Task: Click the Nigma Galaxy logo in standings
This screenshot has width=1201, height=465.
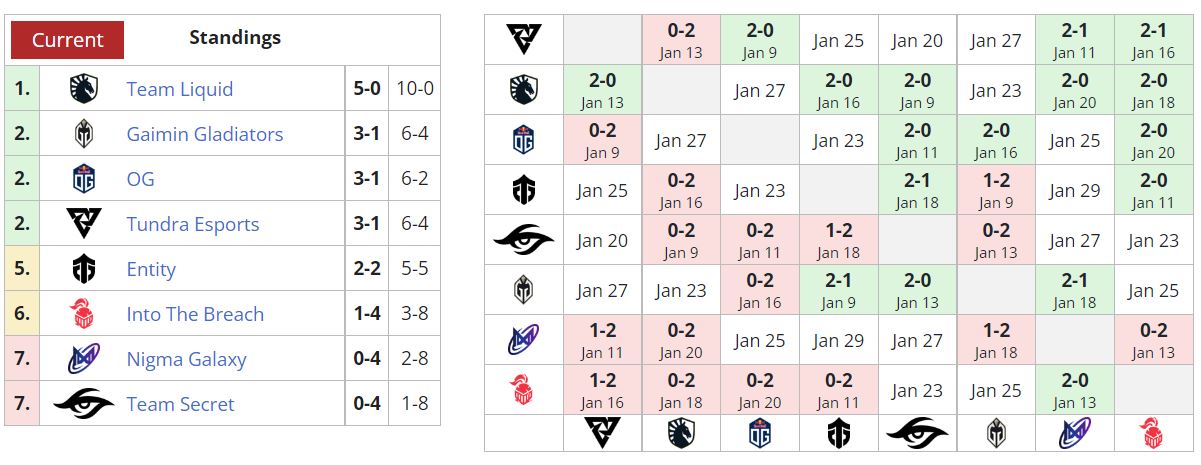Action: (x=84, y=359)
